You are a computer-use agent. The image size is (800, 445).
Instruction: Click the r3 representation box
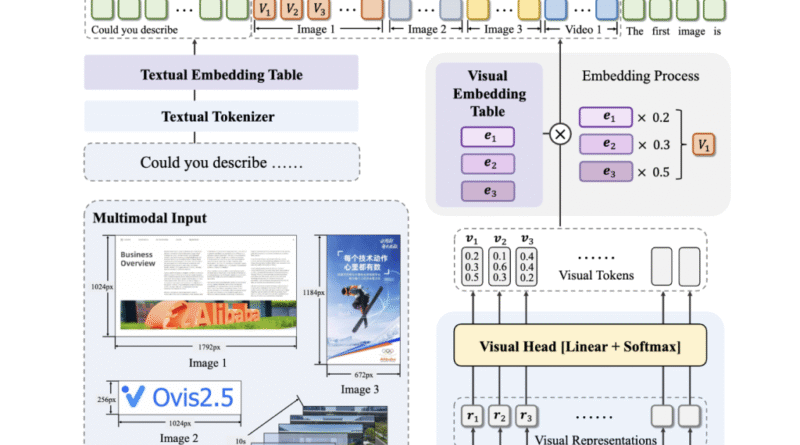pos(527,416)
